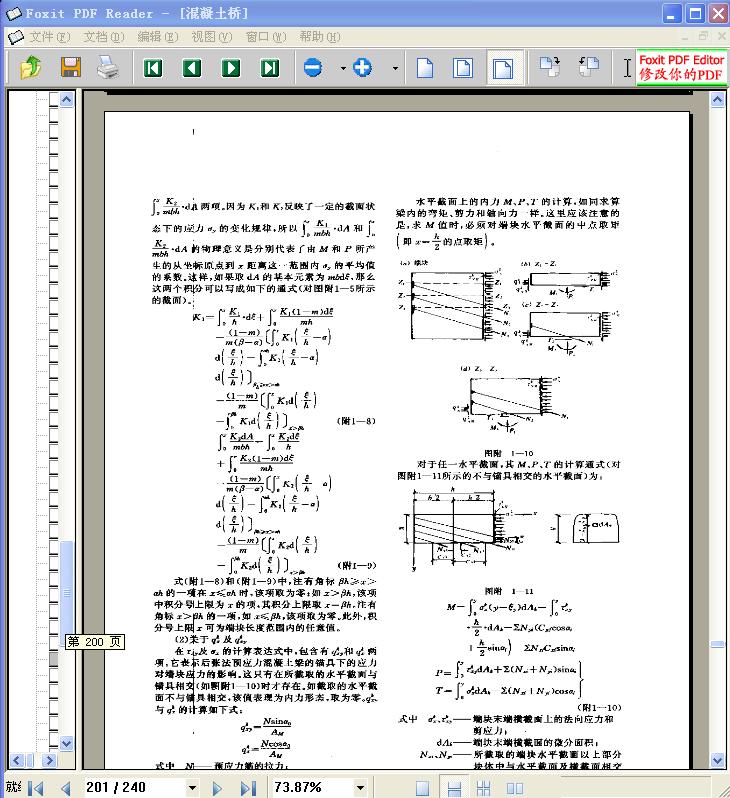Image resolution: width=730 pixels, height=798 pixels.
Task: Switch to continuous facing layout
Action: [x=484, y=788]
